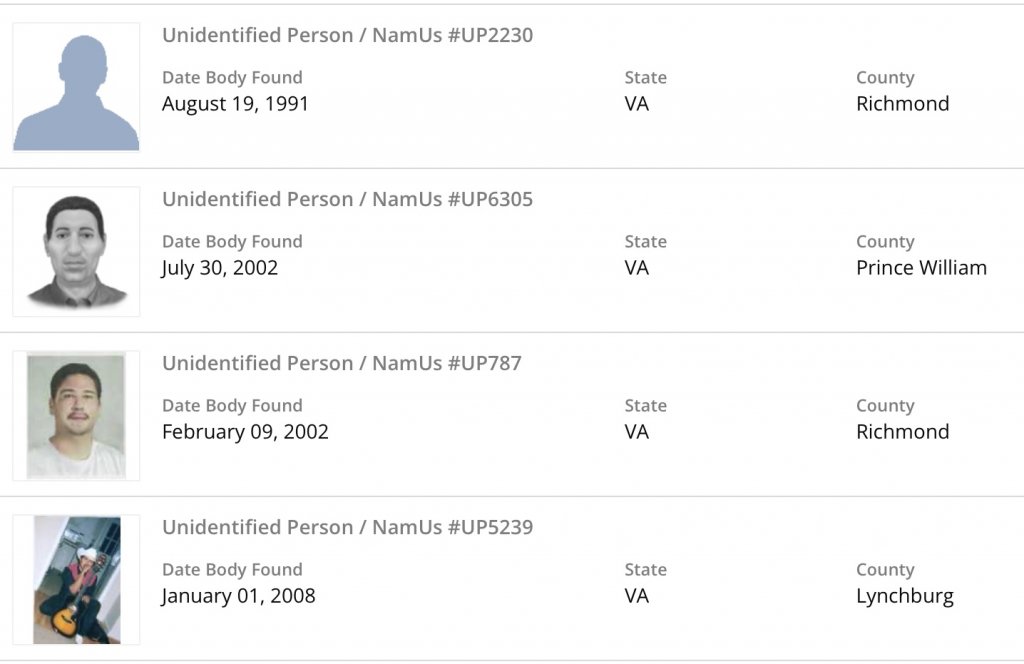Viewport: 1024px width, 664px height.
Task: Click the date February 09, 2002
Action: coord(245,432)
